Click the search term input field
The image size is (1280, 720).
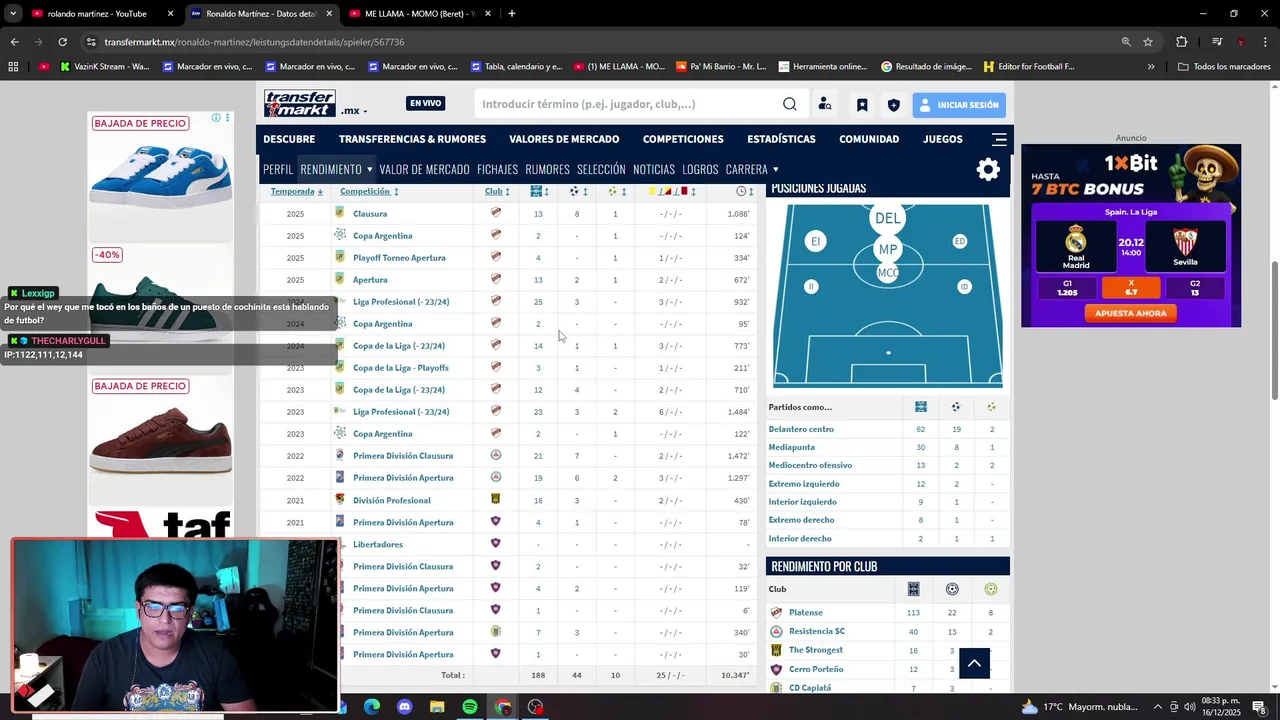628,104
